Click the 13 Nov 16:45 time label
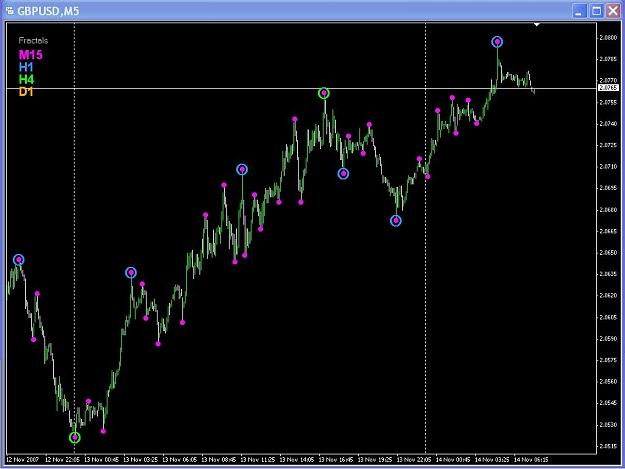The image size is (625, 469). [336, 459]
